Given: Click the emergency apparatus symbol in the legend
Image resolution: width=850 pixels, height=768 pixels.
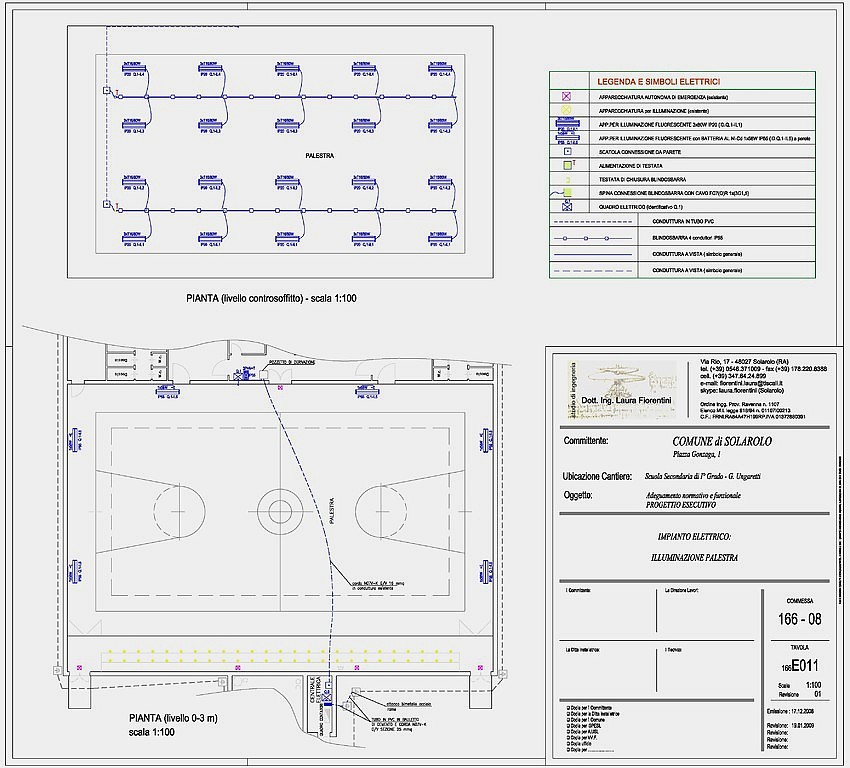Looking at the screenshot, I should 566,96.
